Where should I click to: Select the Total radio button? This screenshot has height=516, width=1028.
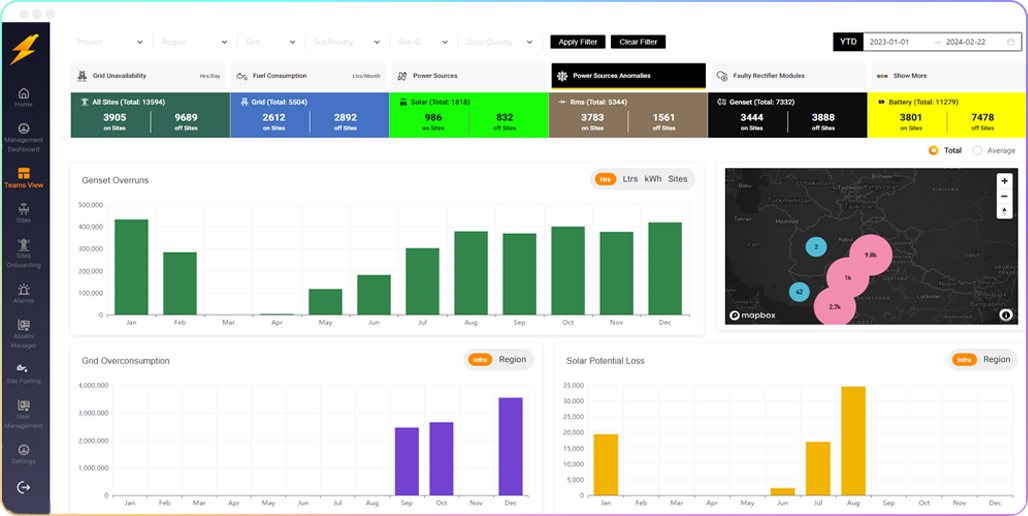tap(934, 151)
